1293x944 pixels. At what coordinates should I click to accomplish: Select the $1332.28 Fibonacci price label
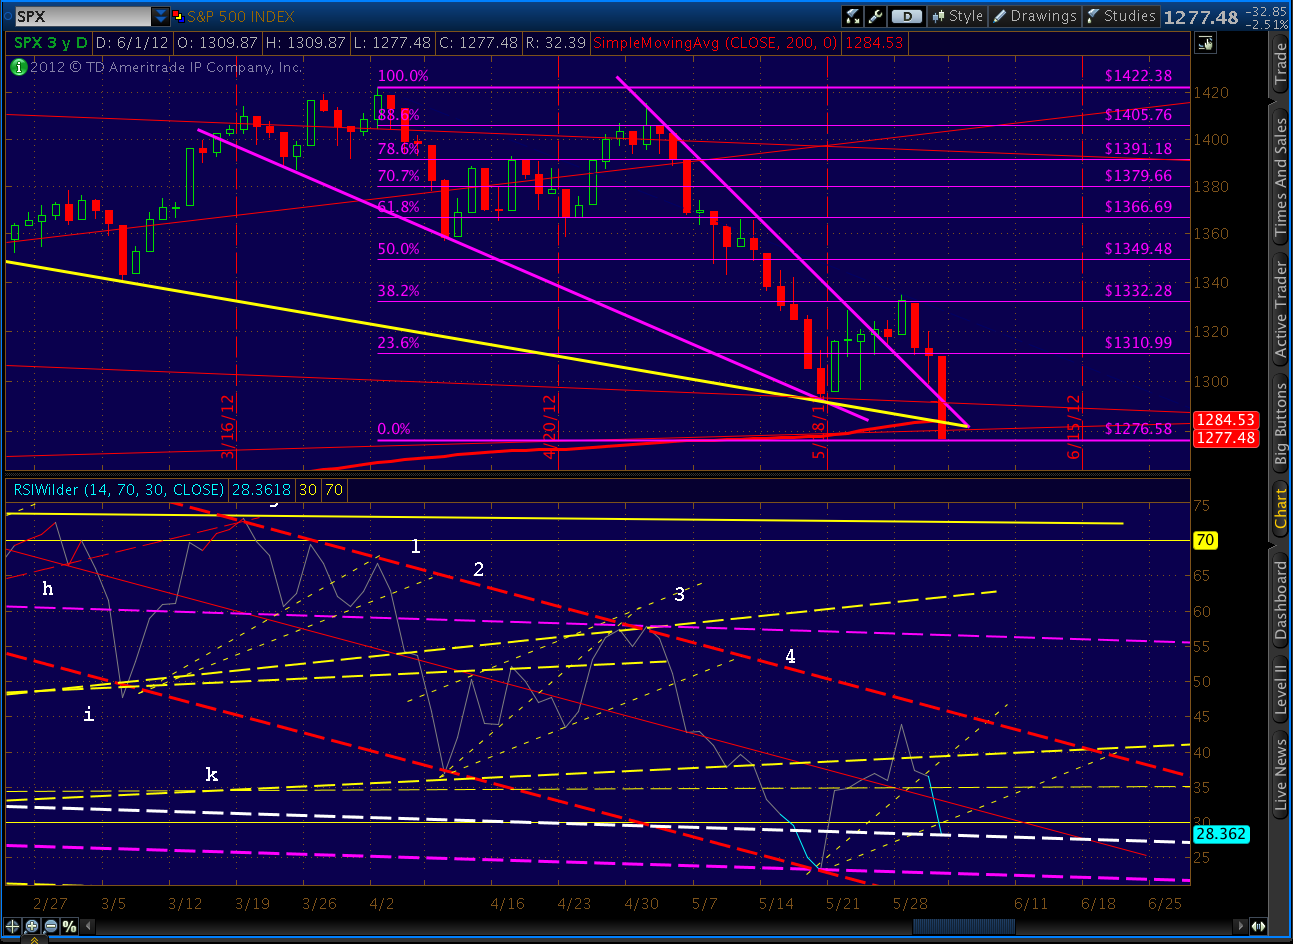1138,290
